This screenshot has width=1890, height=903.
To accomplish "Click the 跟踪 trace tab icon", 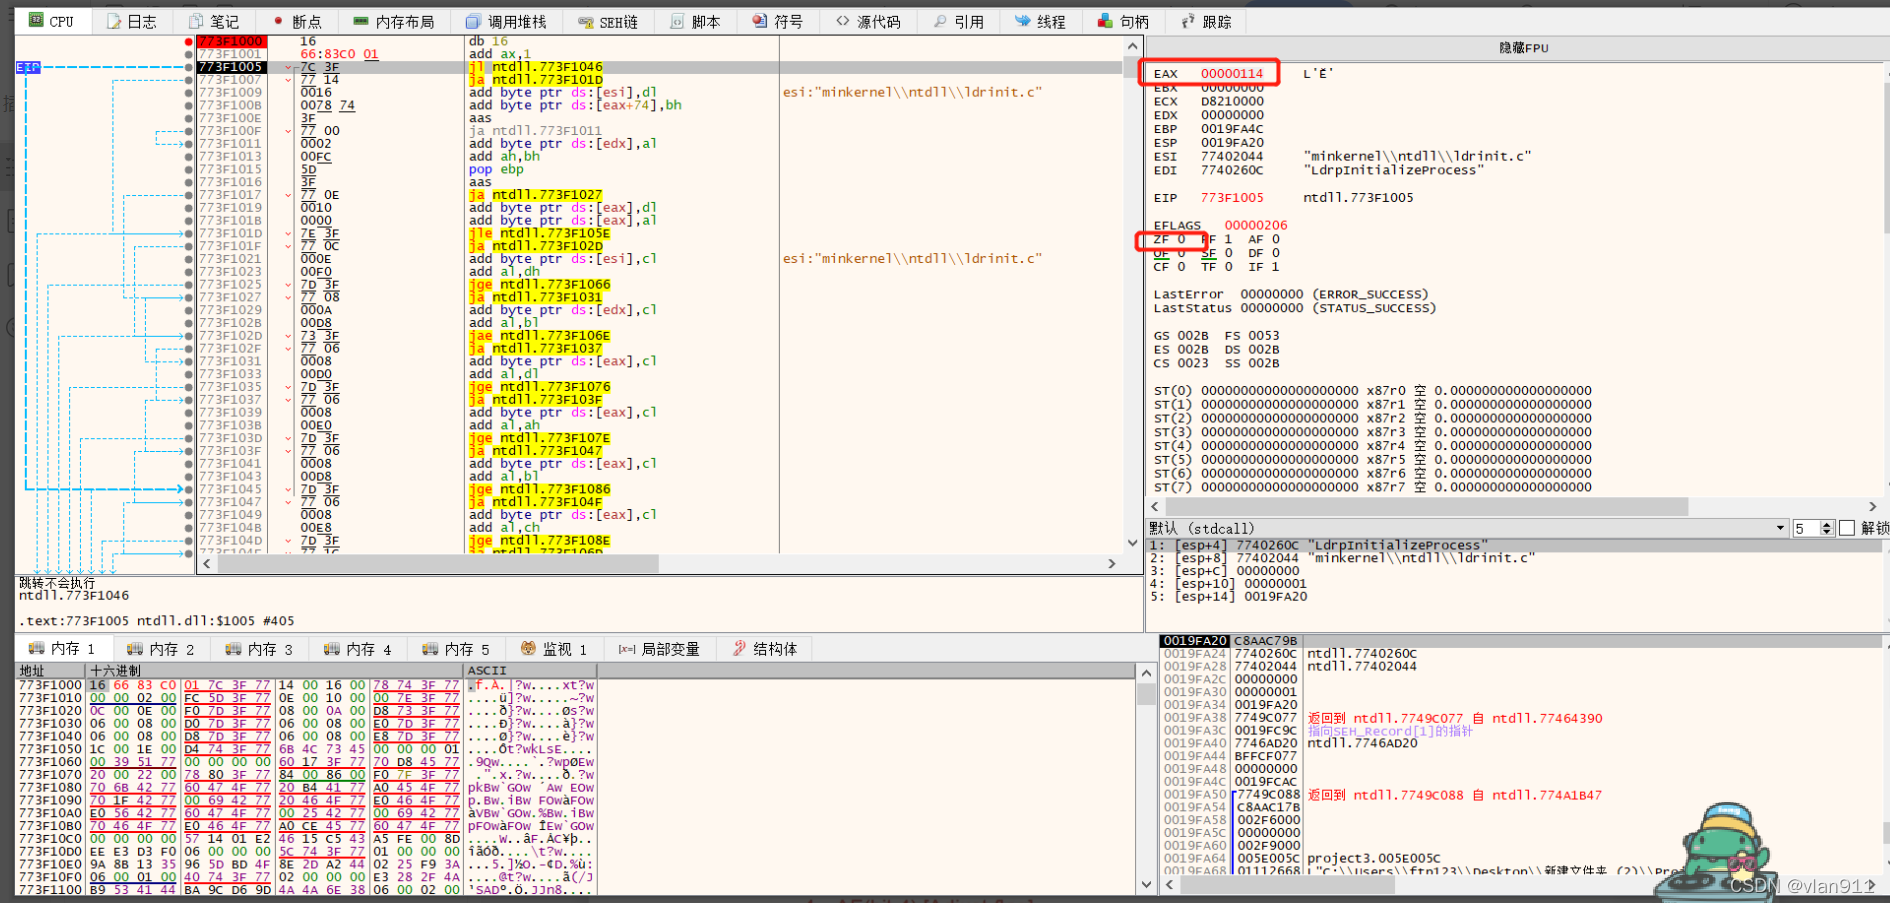I will point(1188,21).
